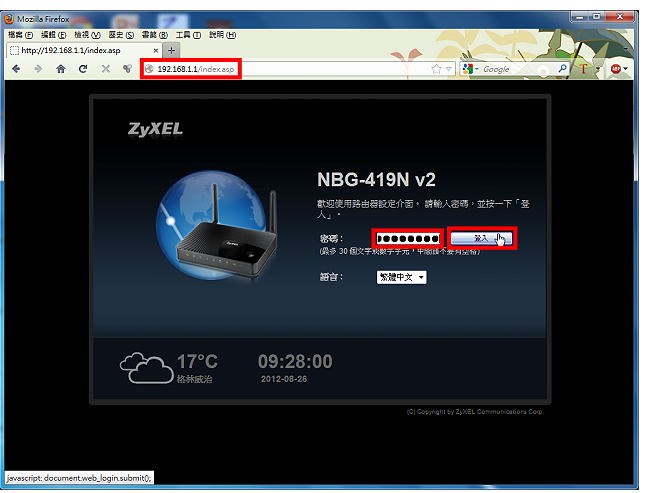Go forward with the forward arrow

(38, 69)
